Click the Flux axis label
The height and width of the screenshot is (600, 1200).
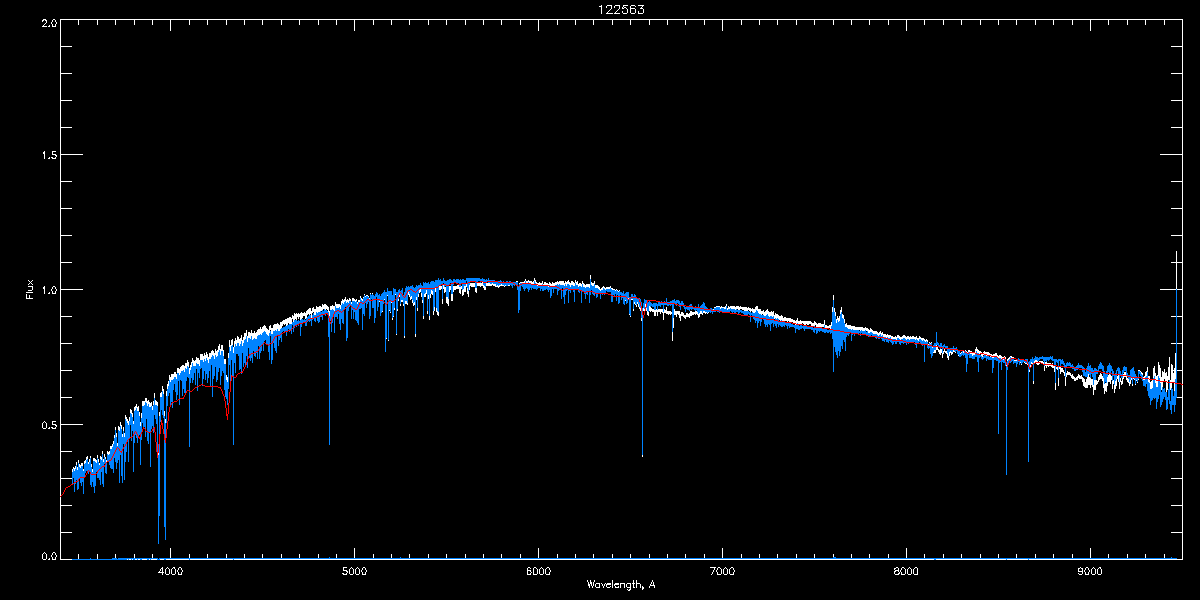(30, 289)
